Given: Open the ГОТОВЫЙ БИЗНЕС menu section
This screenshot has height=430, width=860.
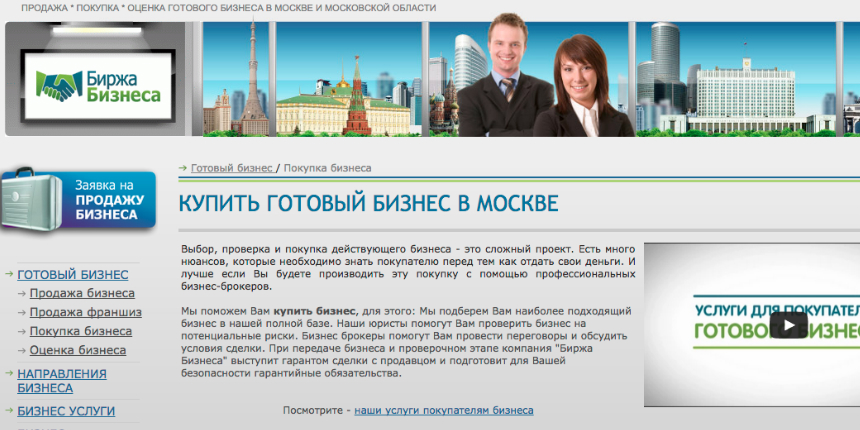Looking at the screenshot, I should tap(73, 275).
